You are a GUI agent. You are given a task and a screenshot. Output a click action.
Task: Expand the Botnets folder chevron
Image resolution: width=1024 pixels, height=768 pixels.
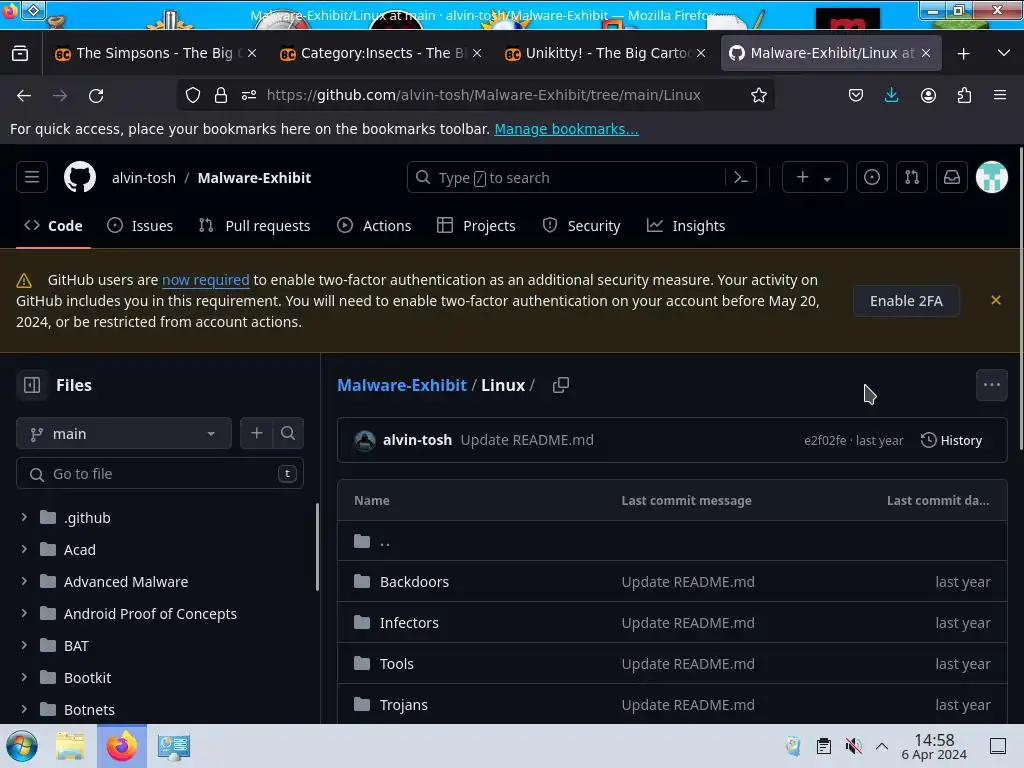tap(24, 709)
